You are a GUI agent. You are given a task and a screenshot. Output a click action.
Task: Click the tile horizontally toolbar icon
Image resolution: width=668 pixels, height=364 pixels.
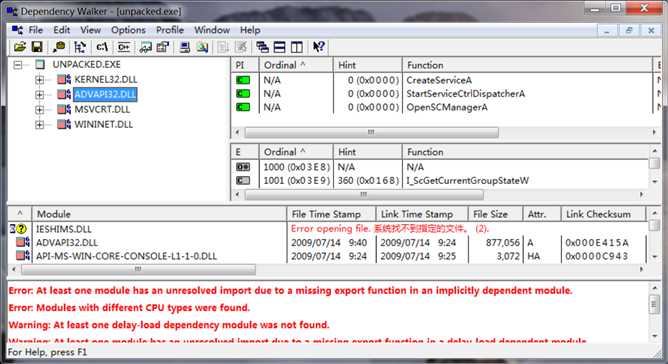tap(279, 47)
